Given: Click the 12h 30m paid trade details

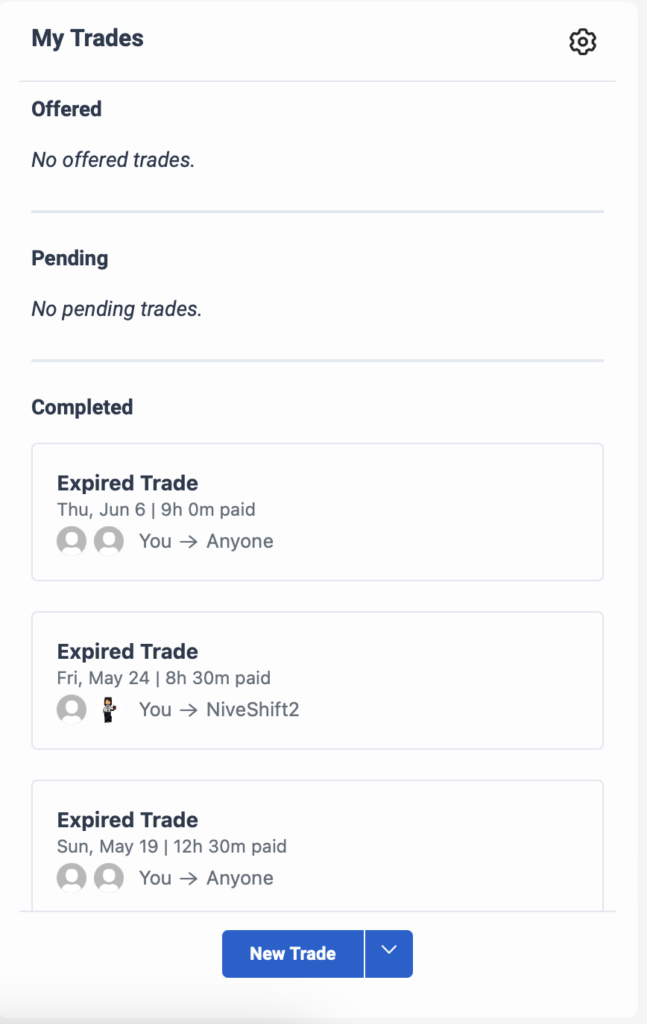Looking at the screenshot, I should tap(172, 846).
